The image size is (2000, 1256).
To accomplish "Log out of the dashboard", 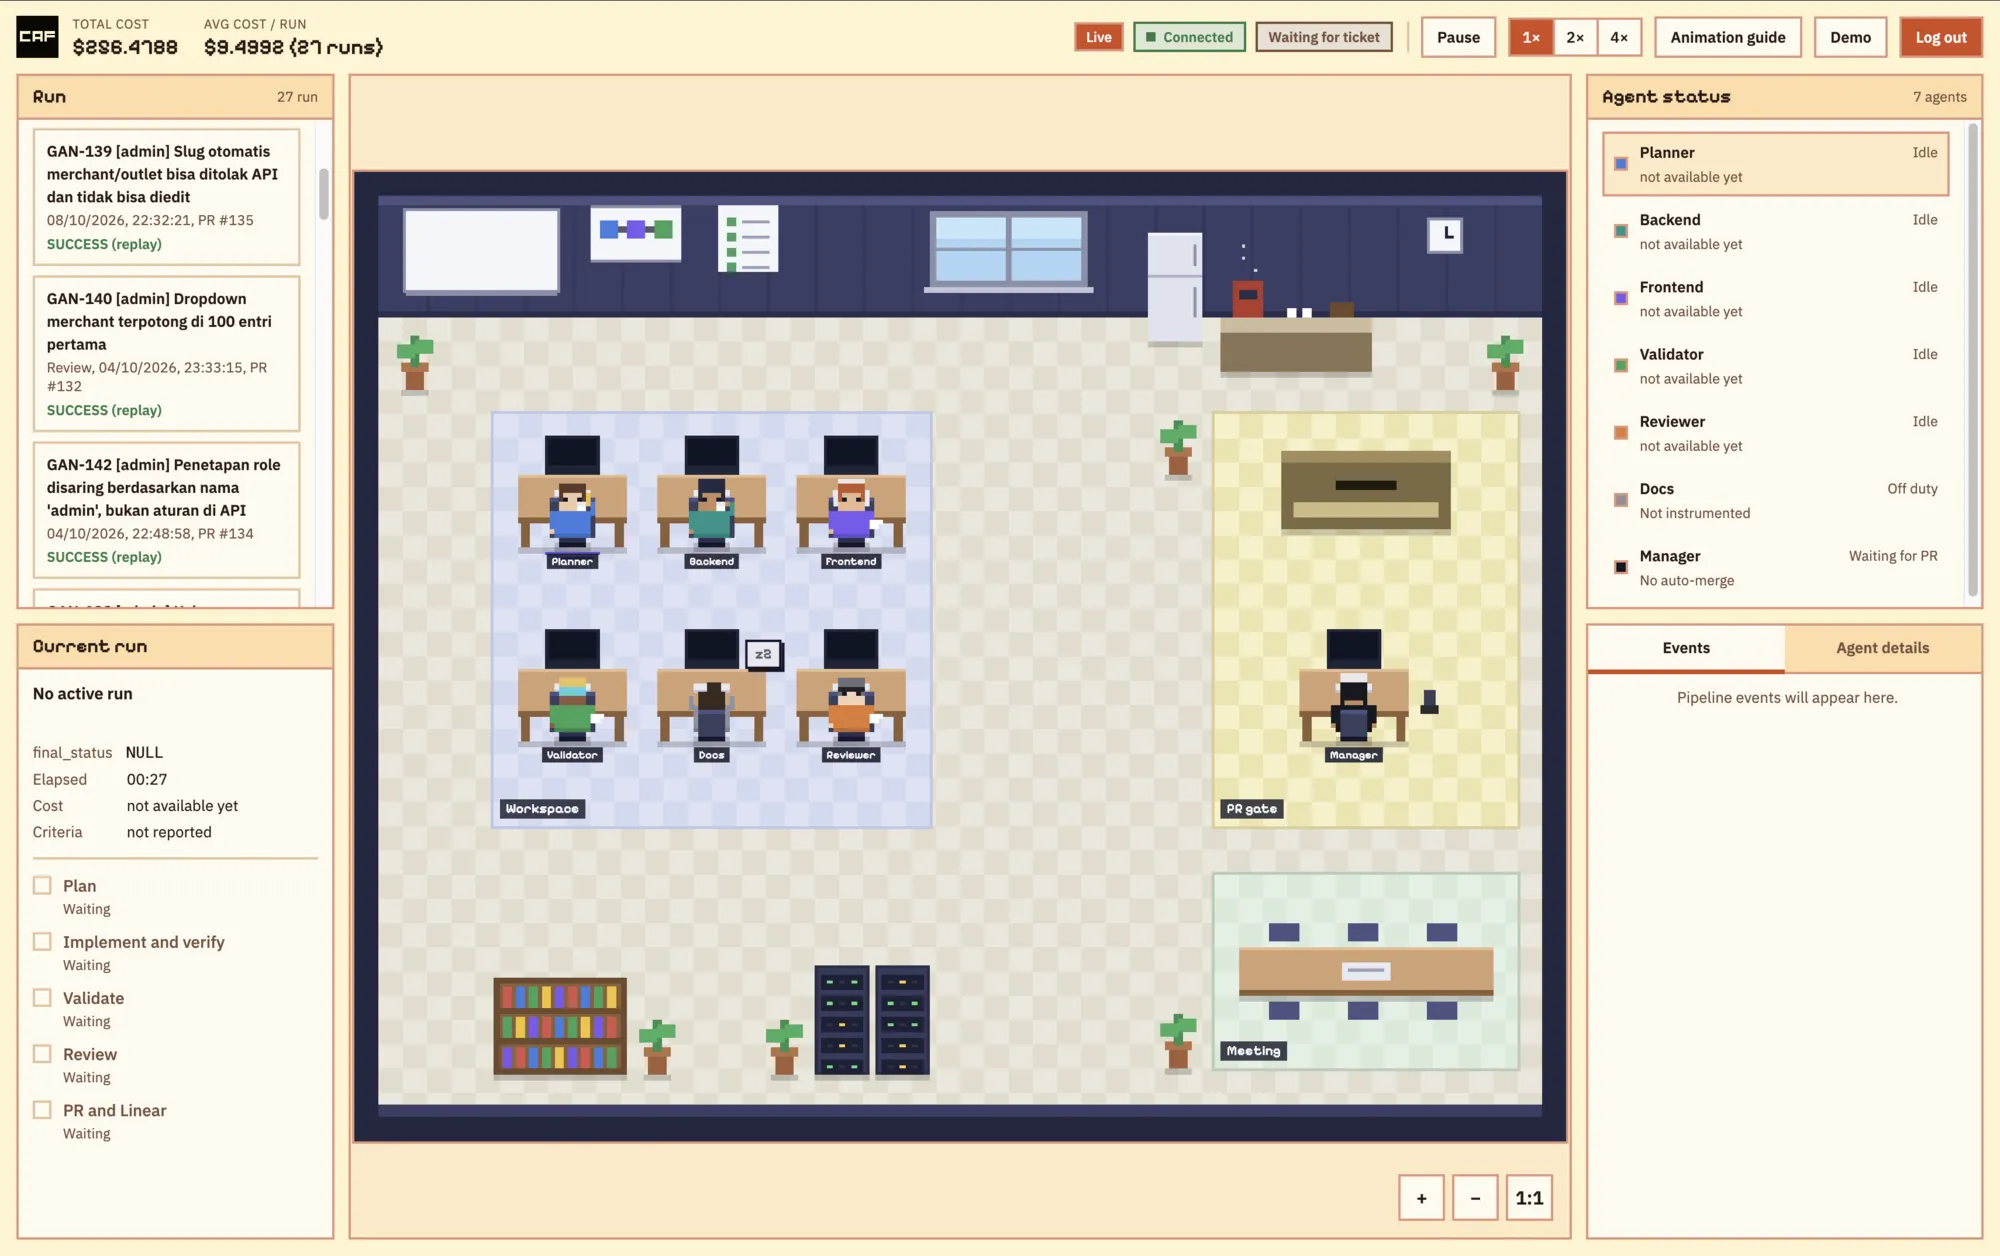I will (1941, 37).
